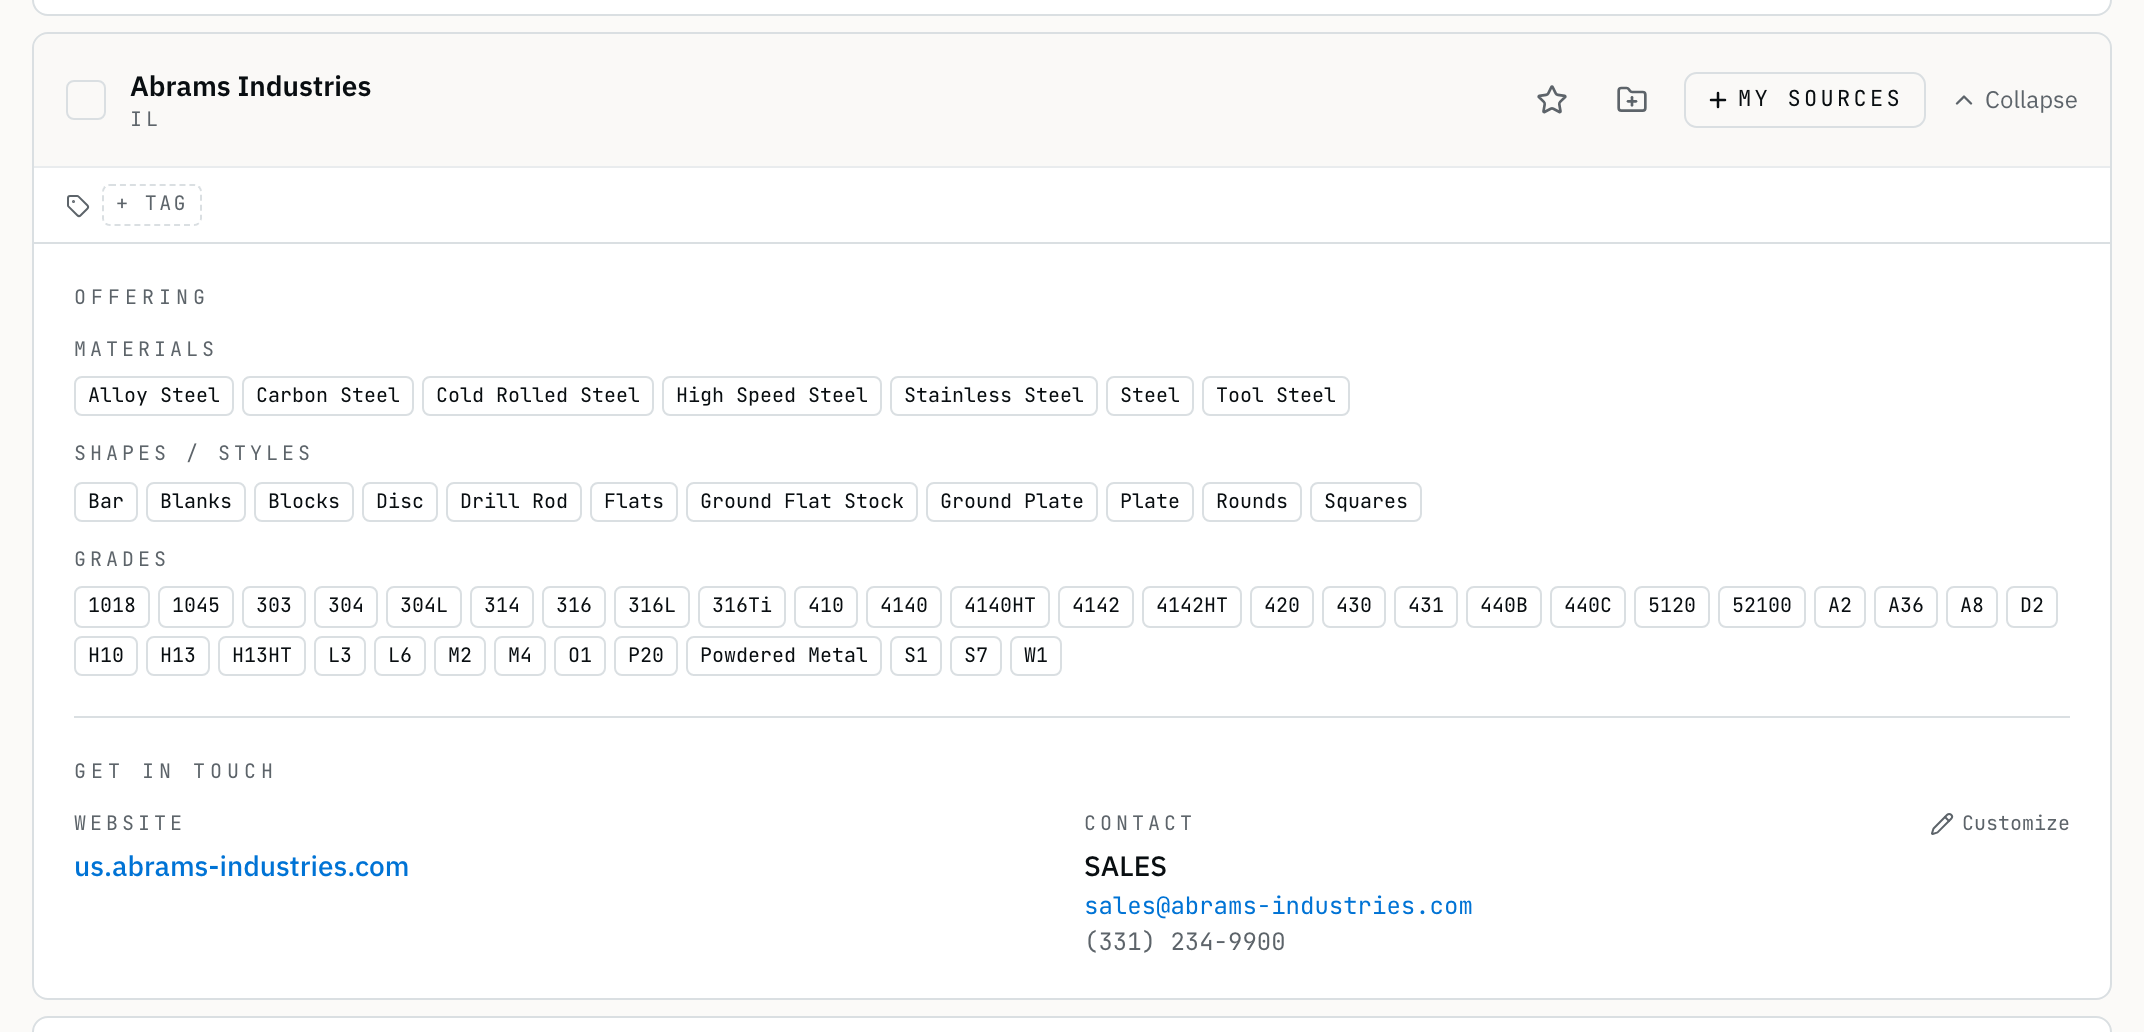Screen dimensions: 2144x1032
Task: Choose grade 304L
Action: click(424, 606)
